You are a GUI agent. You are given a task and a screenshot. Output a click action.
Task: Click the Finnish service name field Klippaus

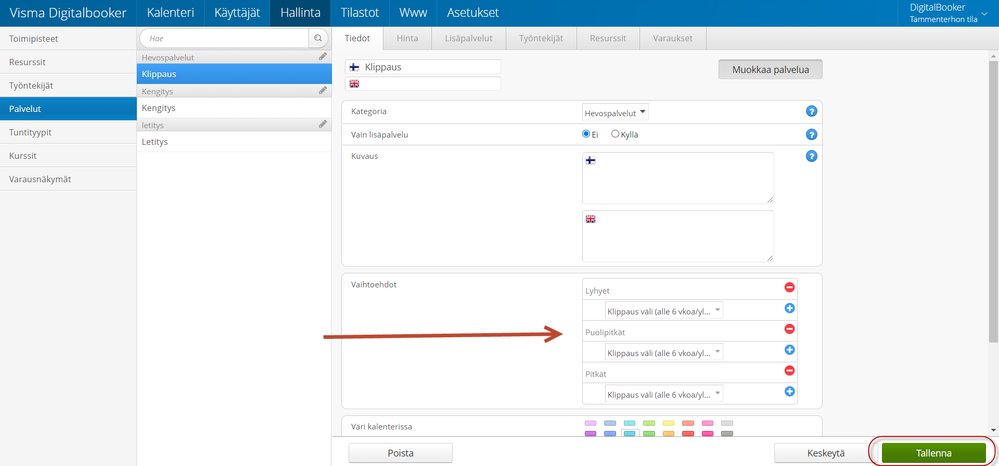(x=423, y=67)
